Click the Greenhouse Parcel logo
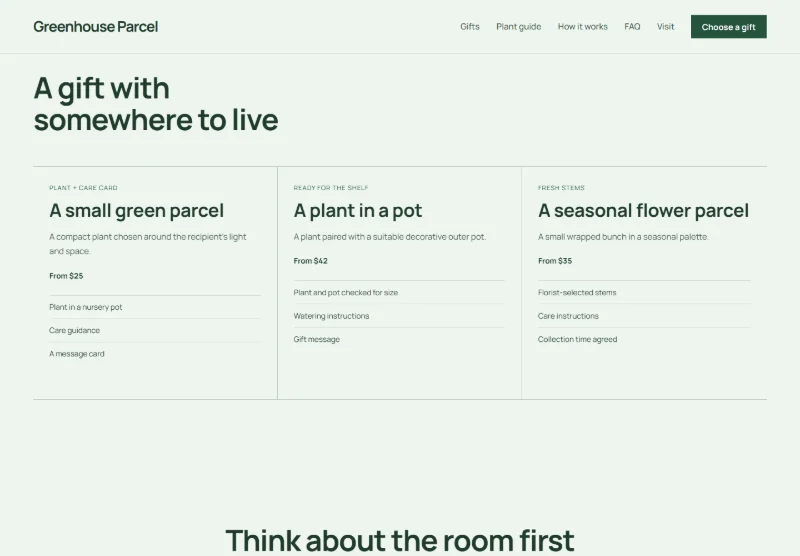Screen dimensions: 800x556 coord(95,27)
